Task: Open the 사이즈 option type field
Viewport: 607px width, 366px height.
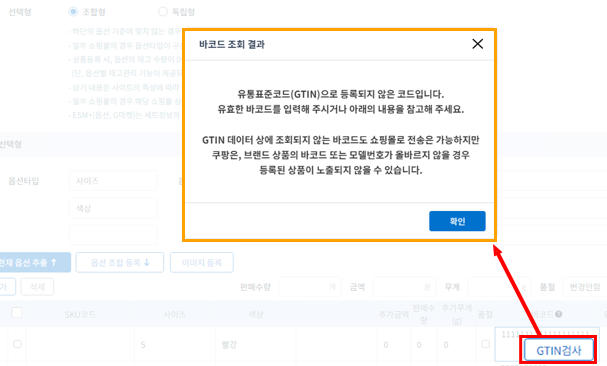Action: click(113, 181)
